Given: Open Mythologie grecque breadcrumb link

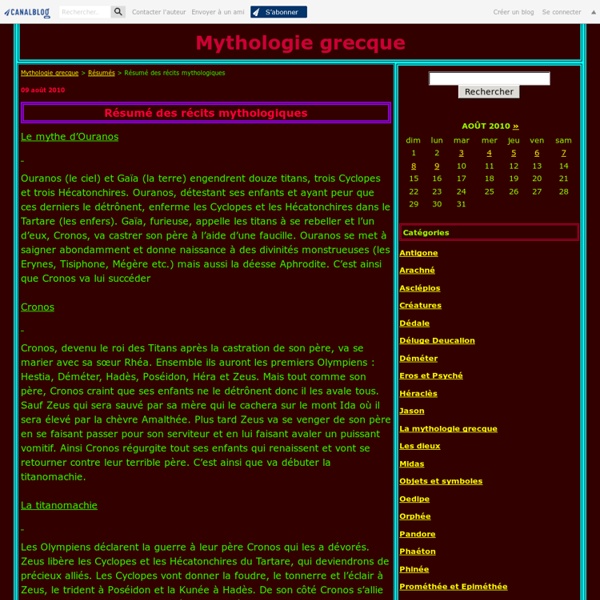Looking at the screenshot, I should (x=50, y=73).
